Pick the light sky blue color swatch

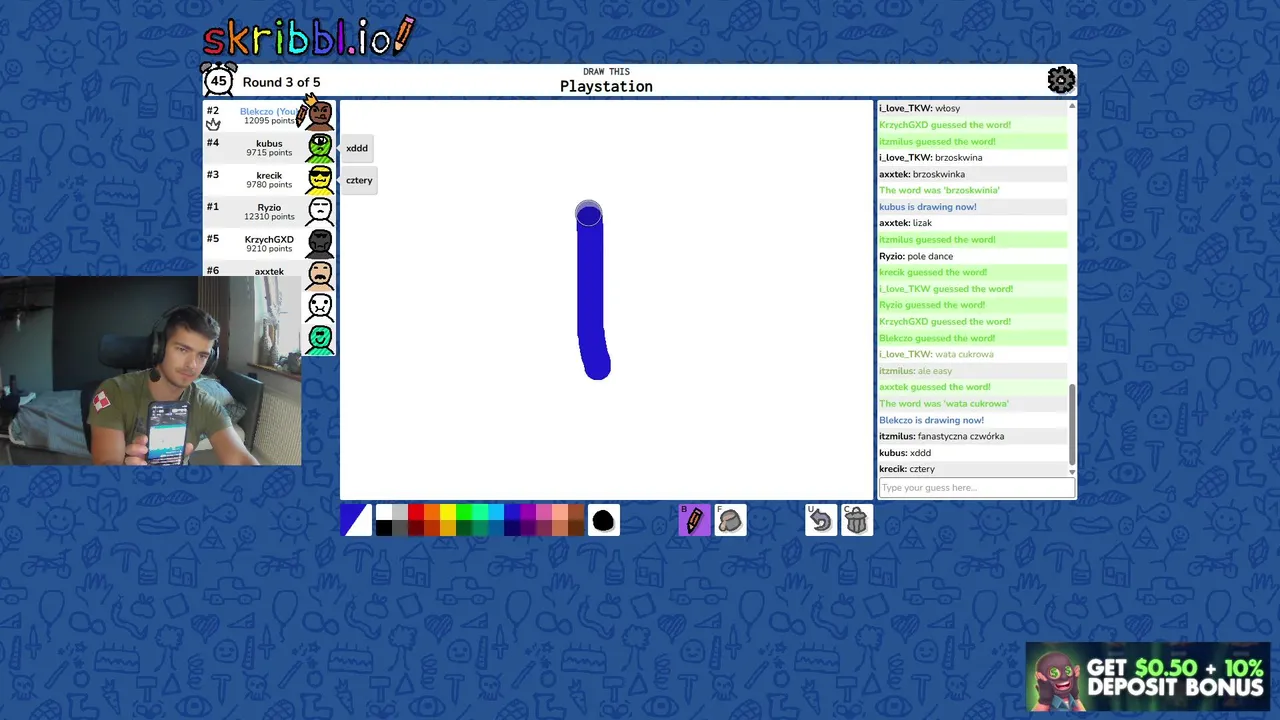pyautogui.click(x=496, y=512)
